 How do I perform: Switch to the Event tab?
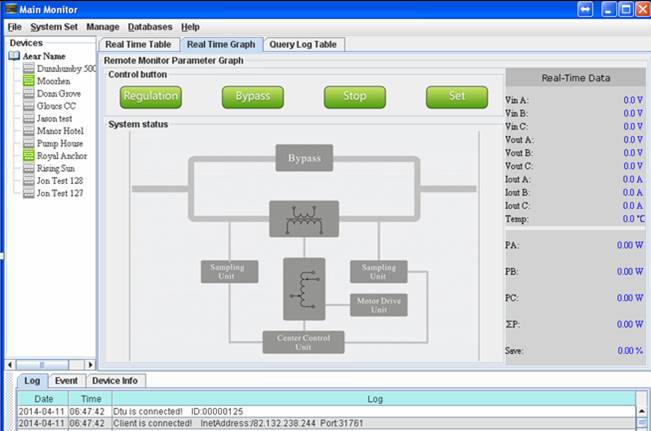[x=66, y=381]
